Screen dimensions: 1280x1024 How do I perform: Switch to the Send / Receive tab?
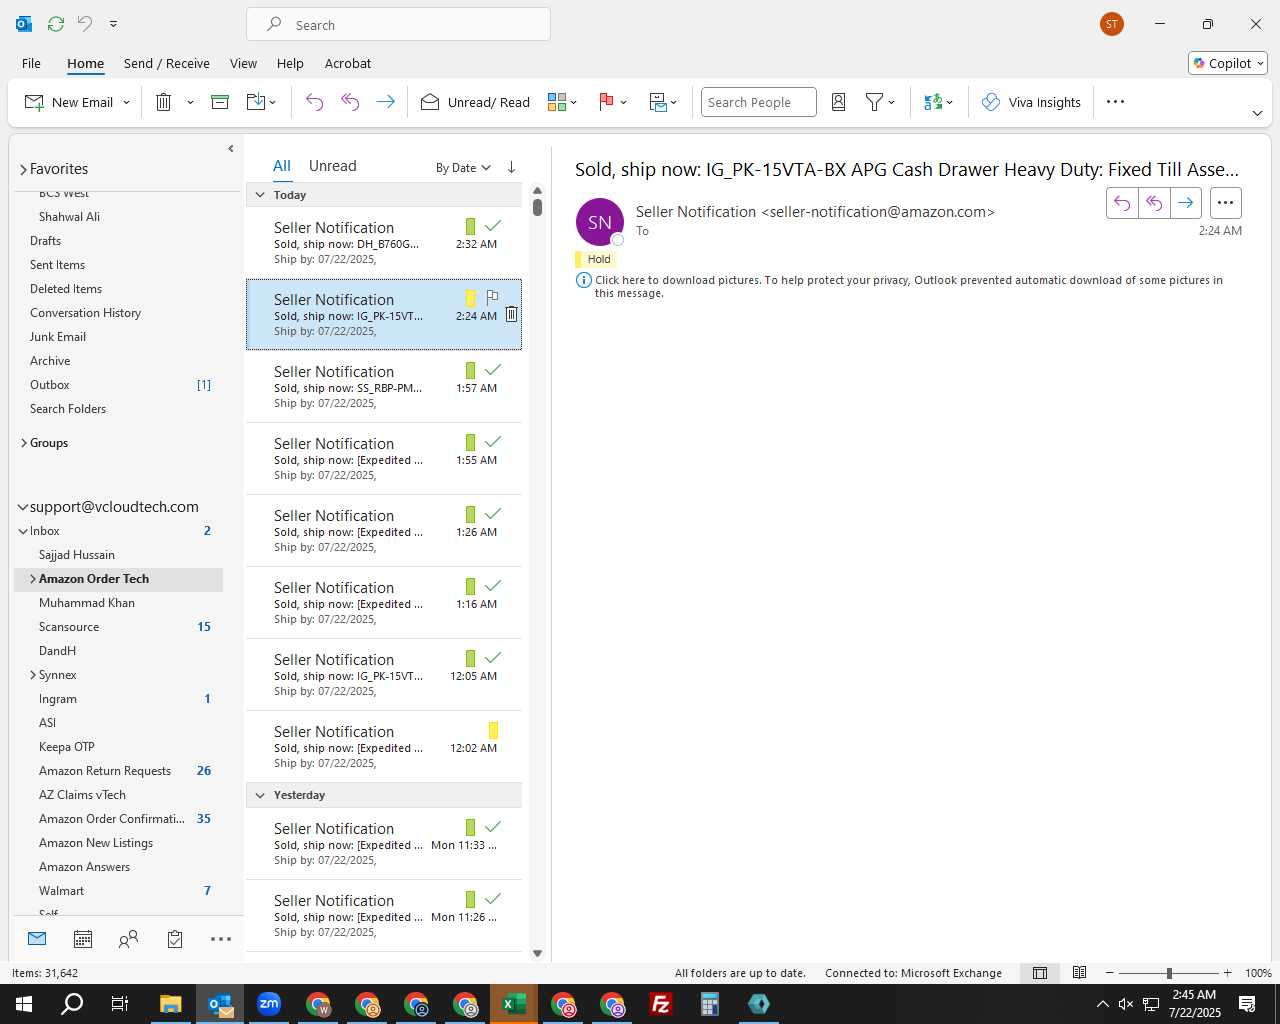click(x=167, y=63)
